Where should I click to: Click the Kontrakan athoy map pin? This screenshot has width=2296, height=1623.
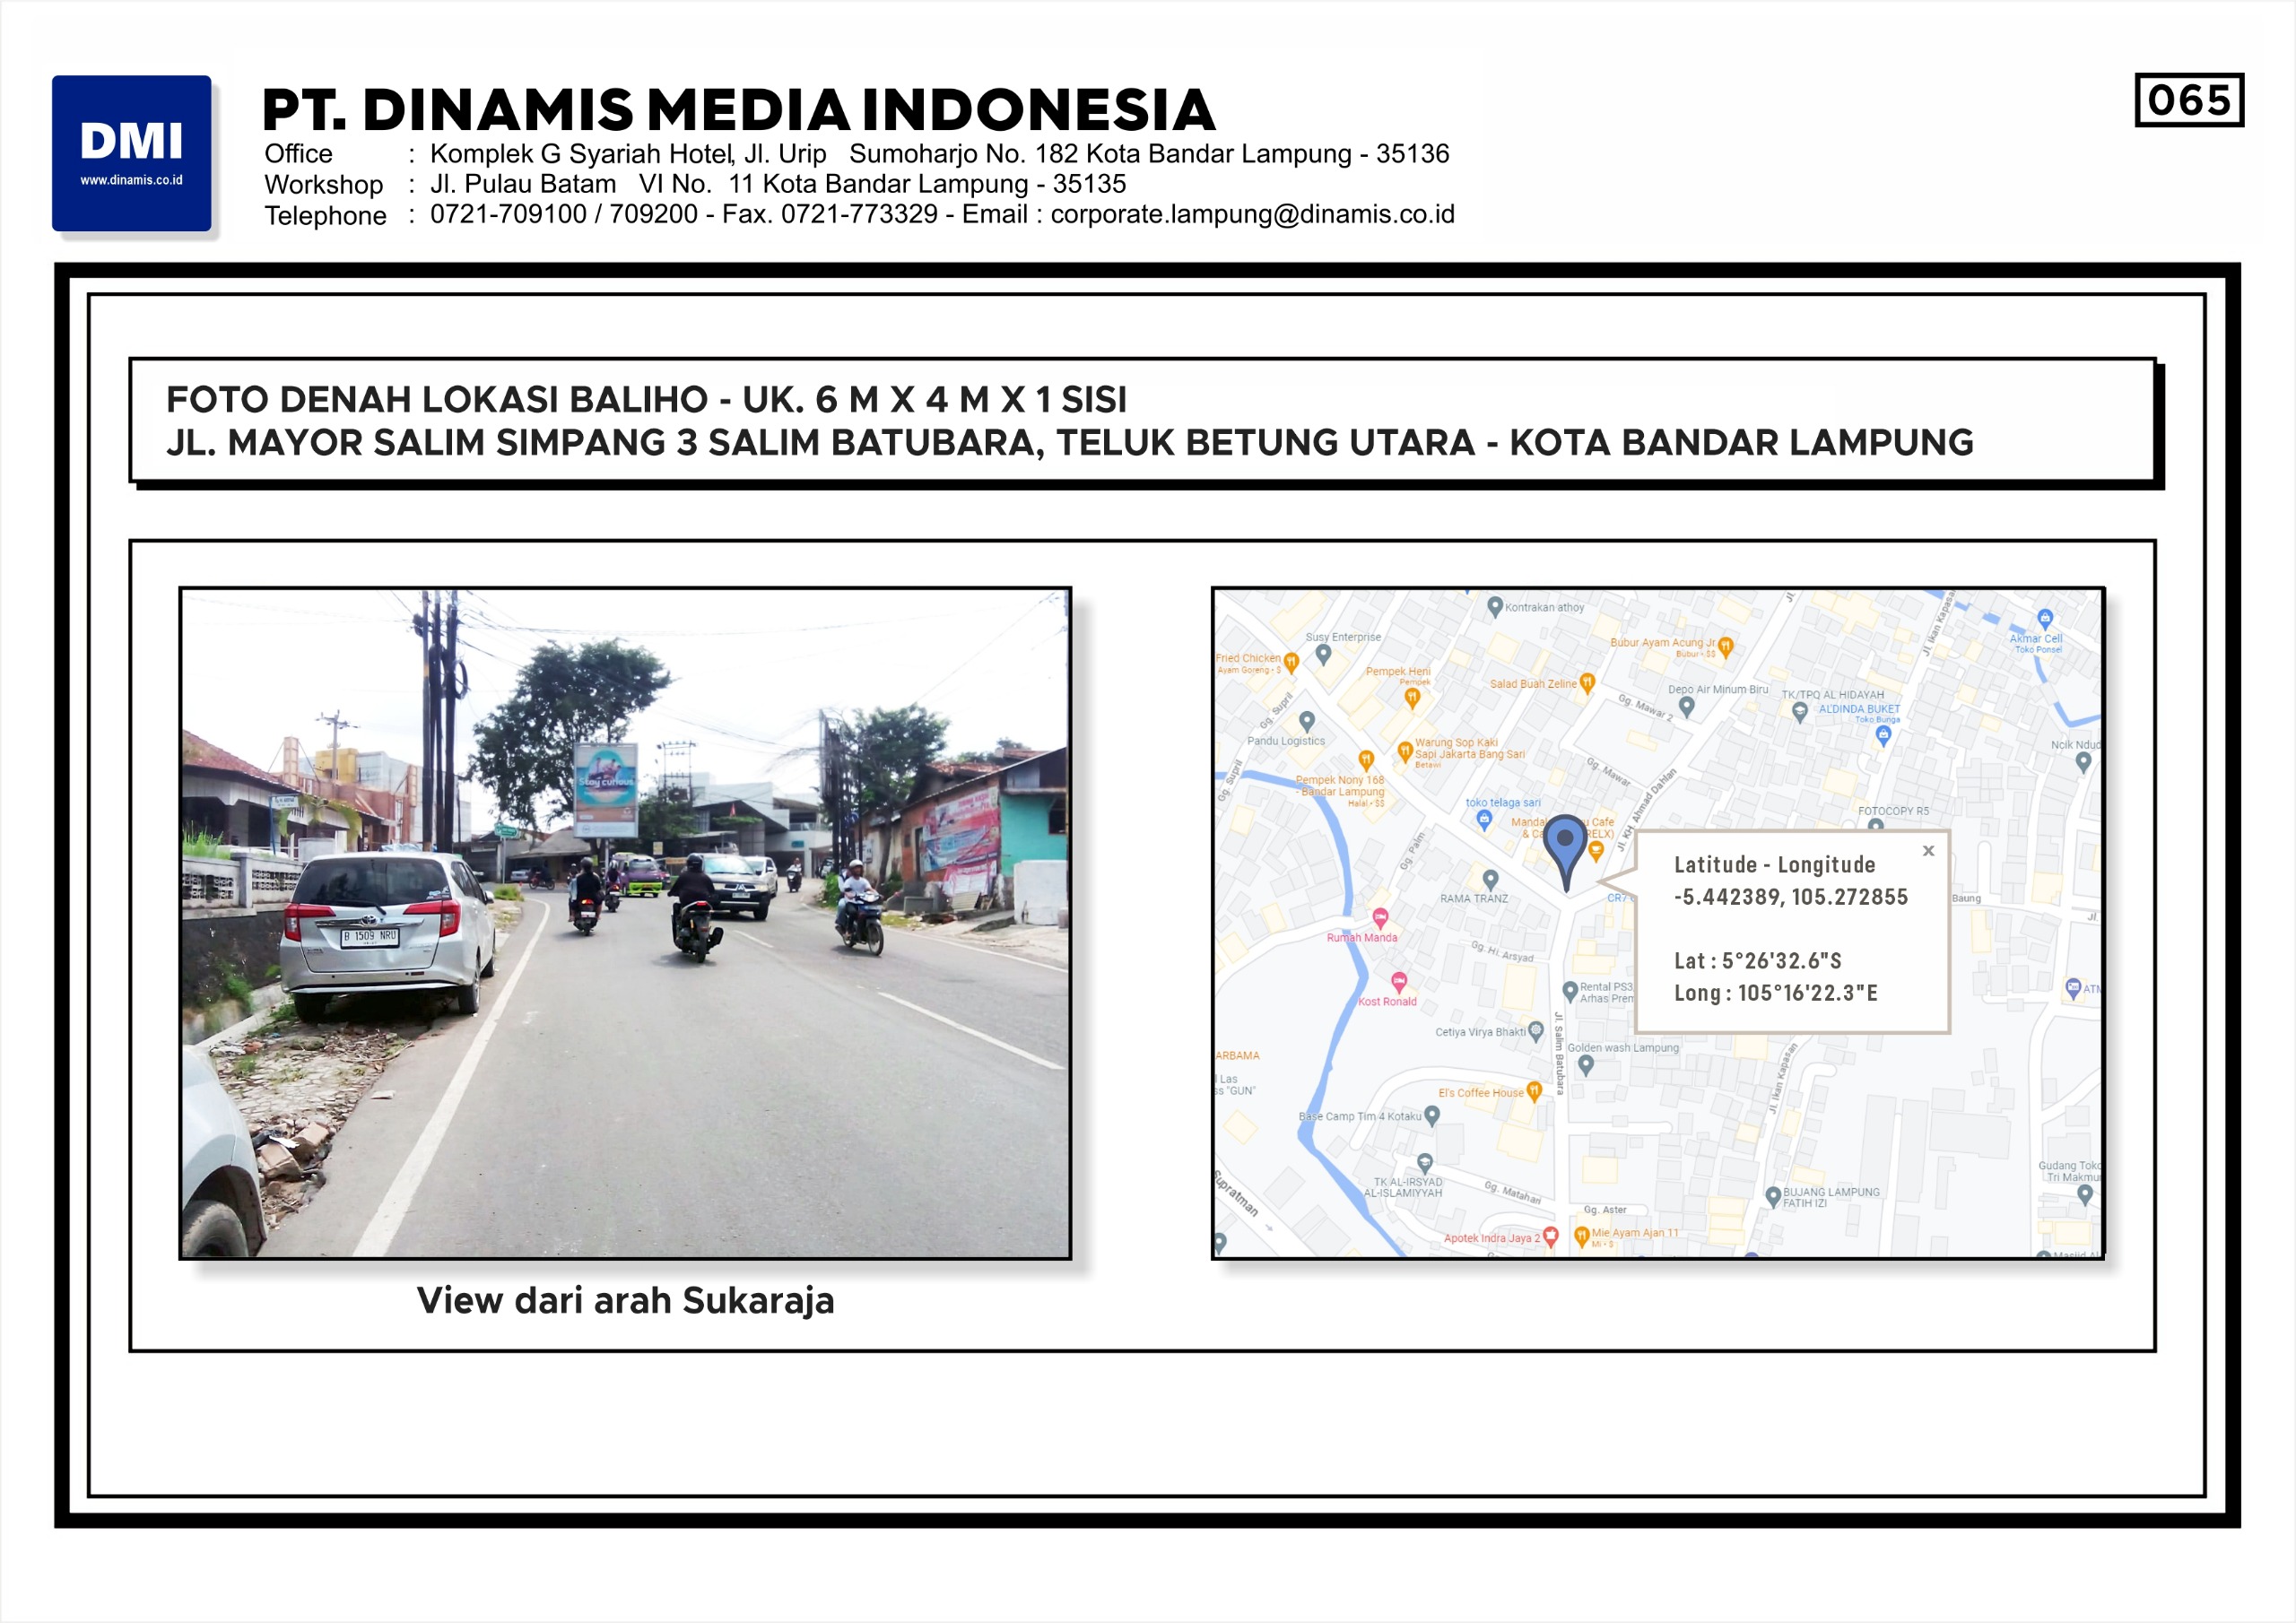pos(1495,607)
